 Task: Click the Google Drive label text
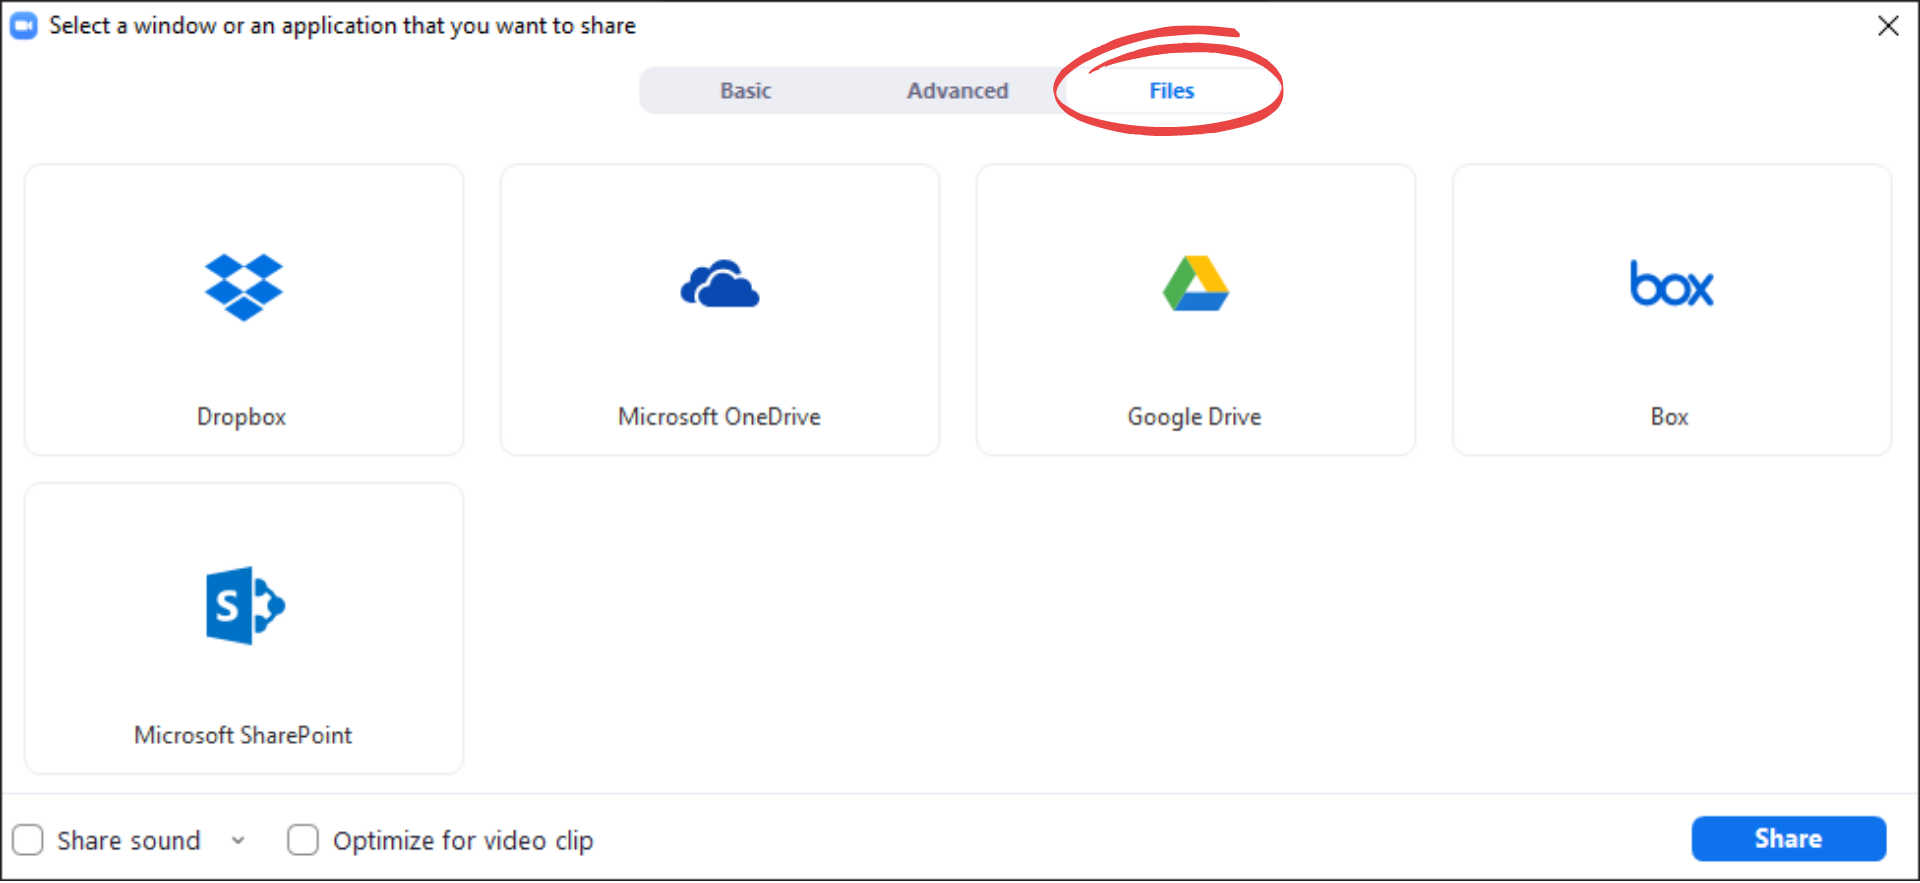tap(1195, 417)
